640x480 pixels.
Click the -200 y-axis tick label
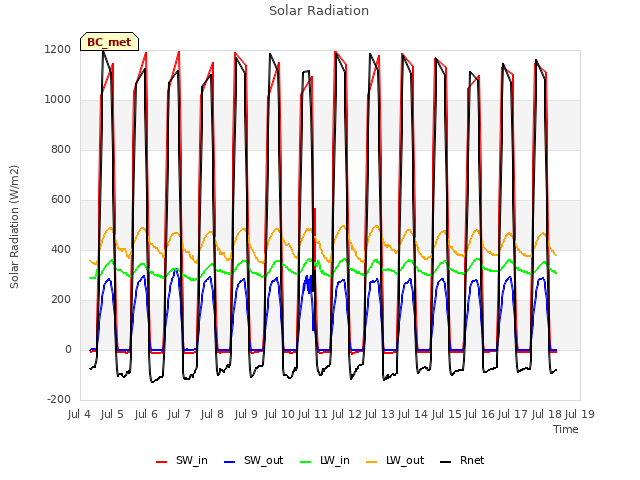[59, 400]
